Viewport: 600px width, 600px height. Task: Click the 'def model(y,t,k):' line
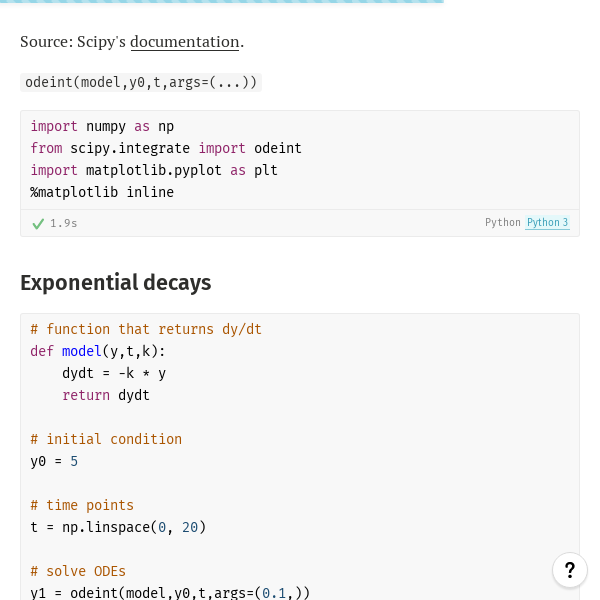tap(98, 351)
